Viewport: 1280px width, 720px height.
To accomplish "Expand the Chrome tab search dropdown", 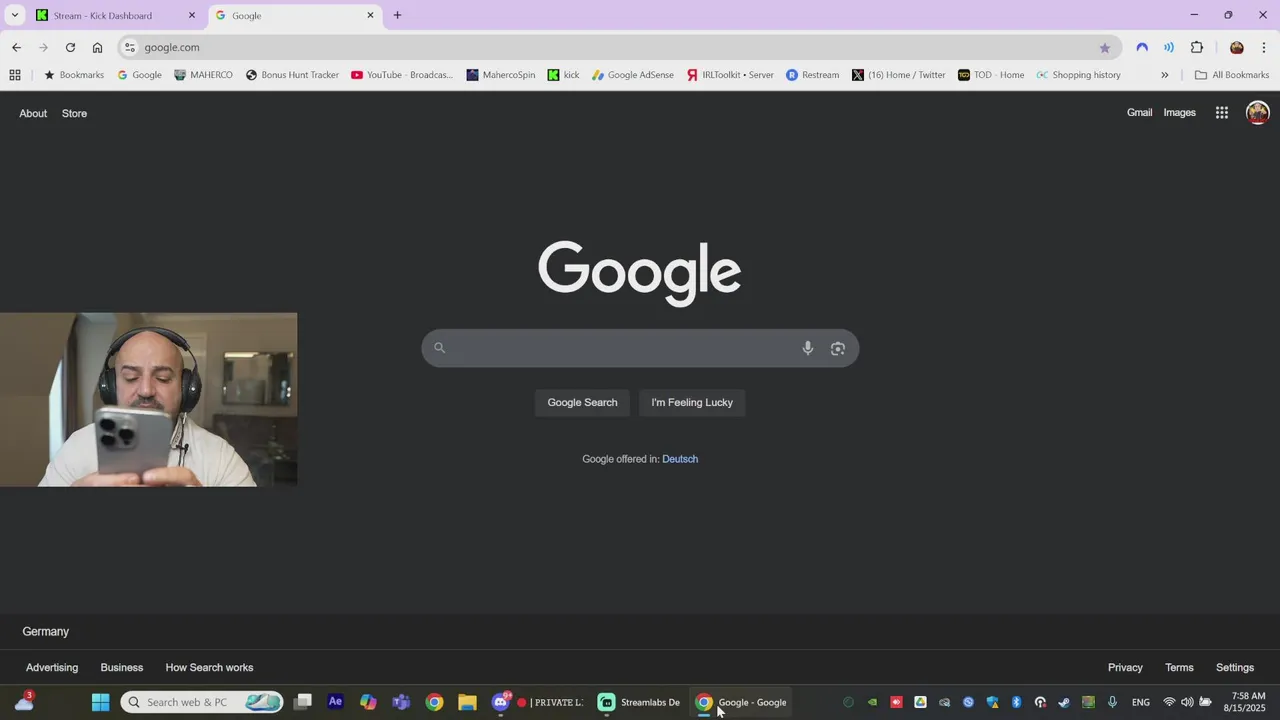I will (15, 15).
